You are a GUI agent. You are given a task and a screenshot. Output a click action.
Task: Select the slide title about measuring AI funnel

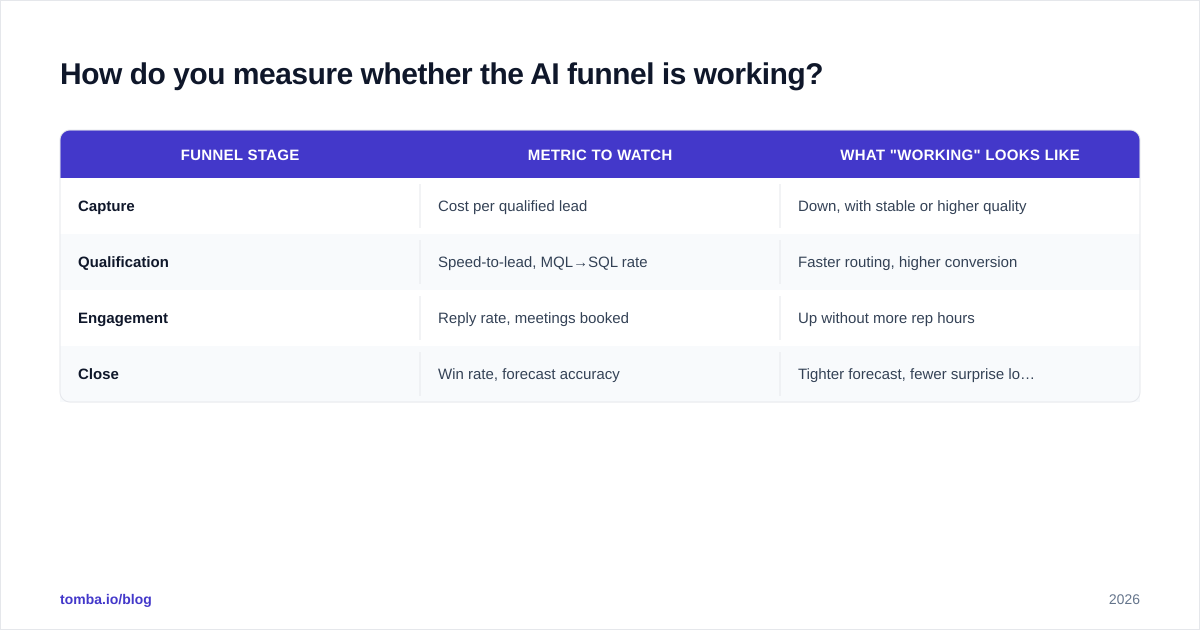coord(441,74)
